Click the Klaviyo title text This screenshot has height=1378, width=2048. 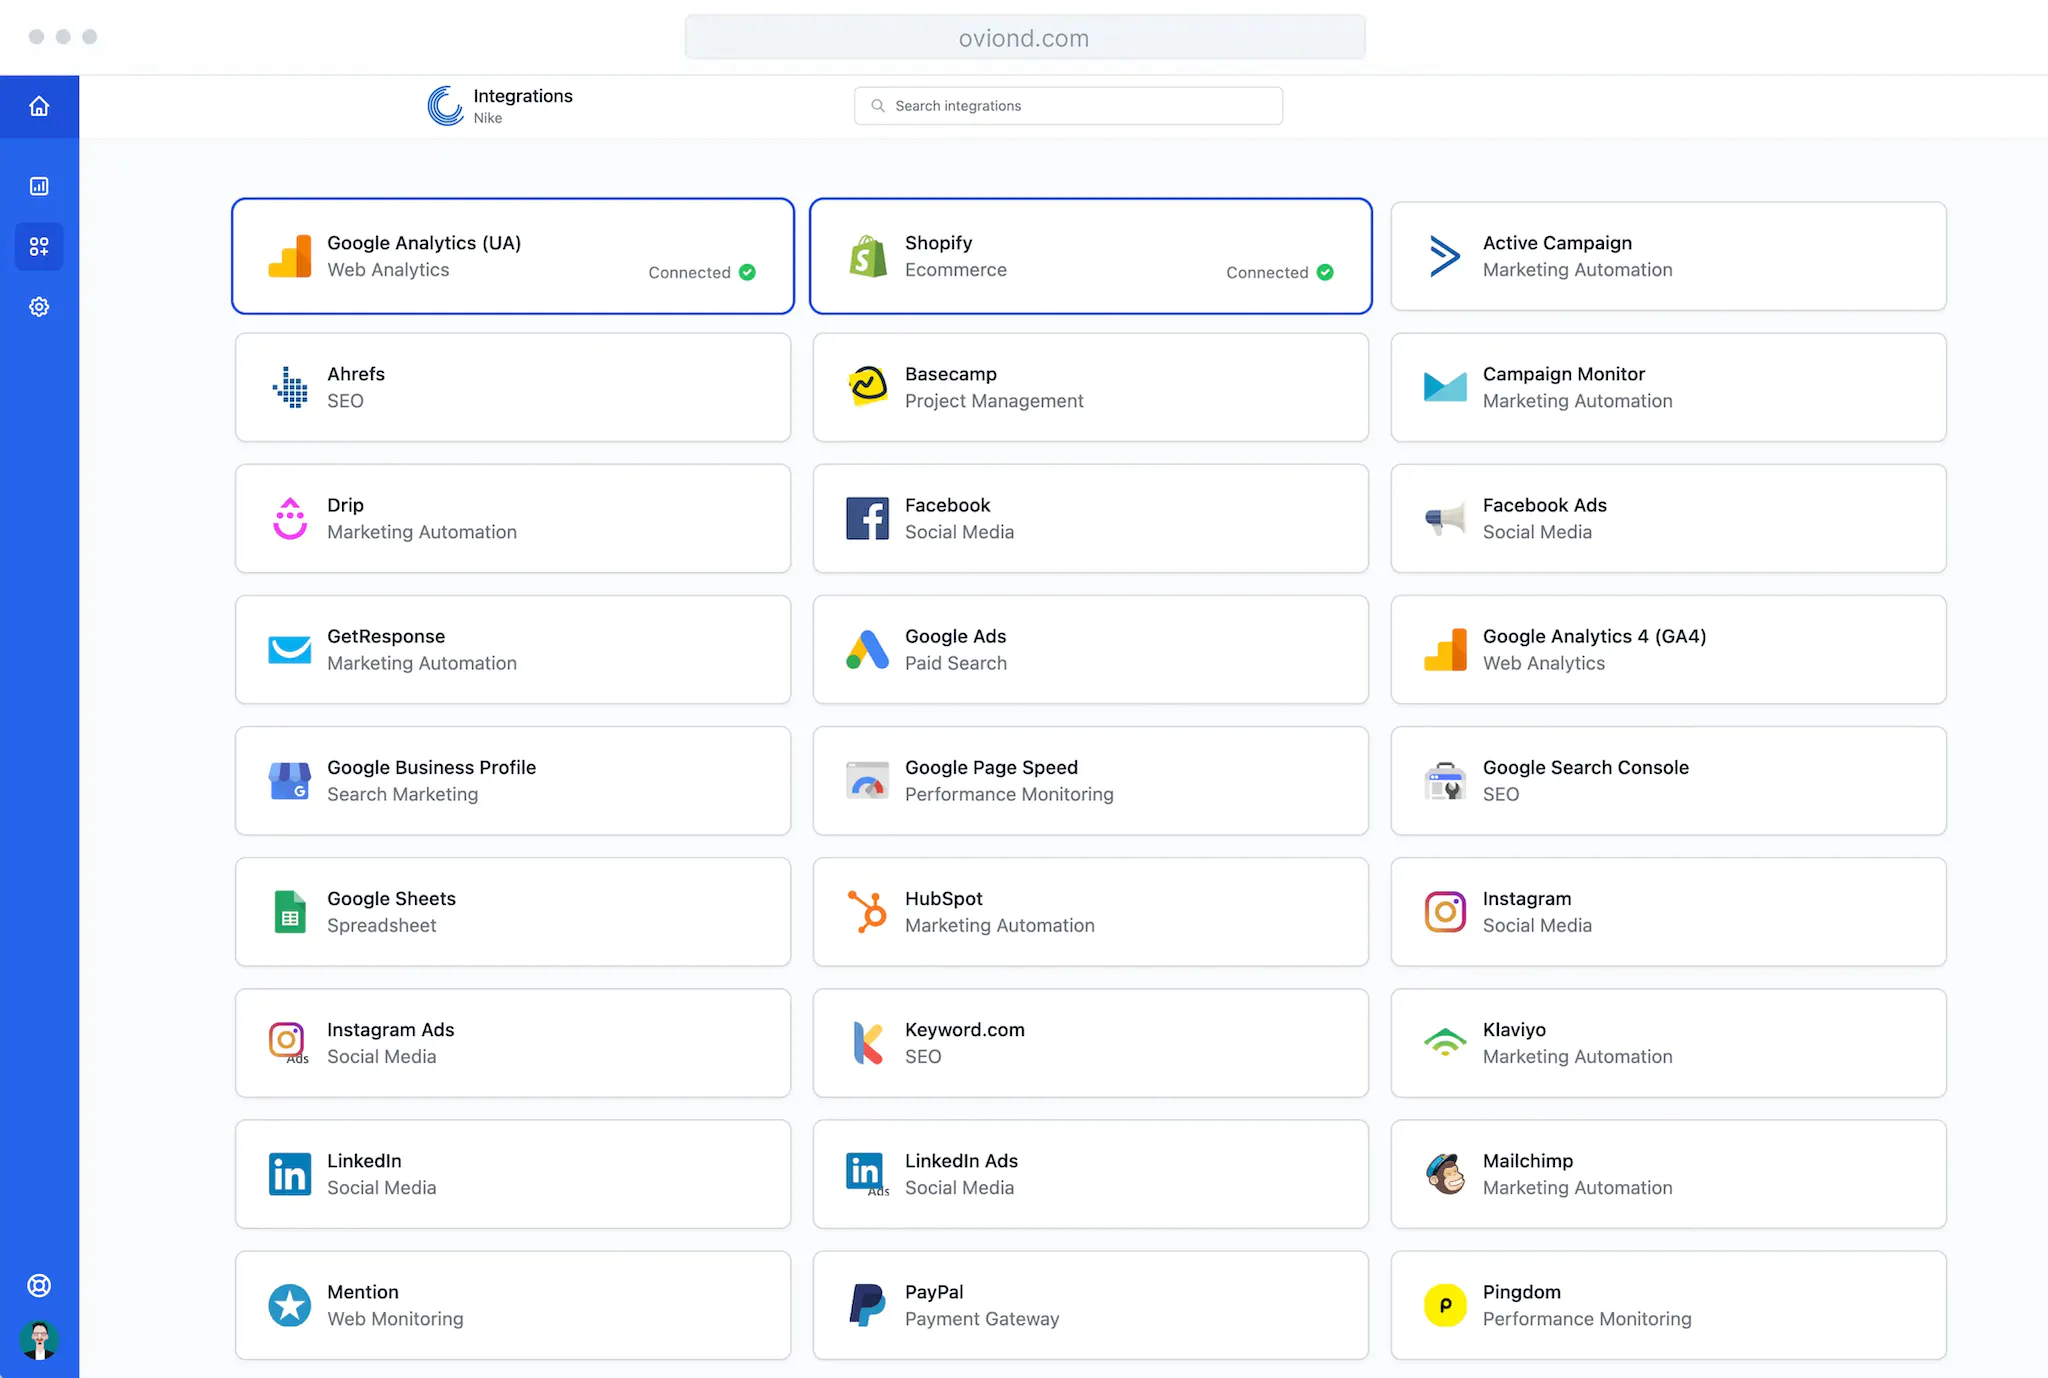pos(1513,1030)
